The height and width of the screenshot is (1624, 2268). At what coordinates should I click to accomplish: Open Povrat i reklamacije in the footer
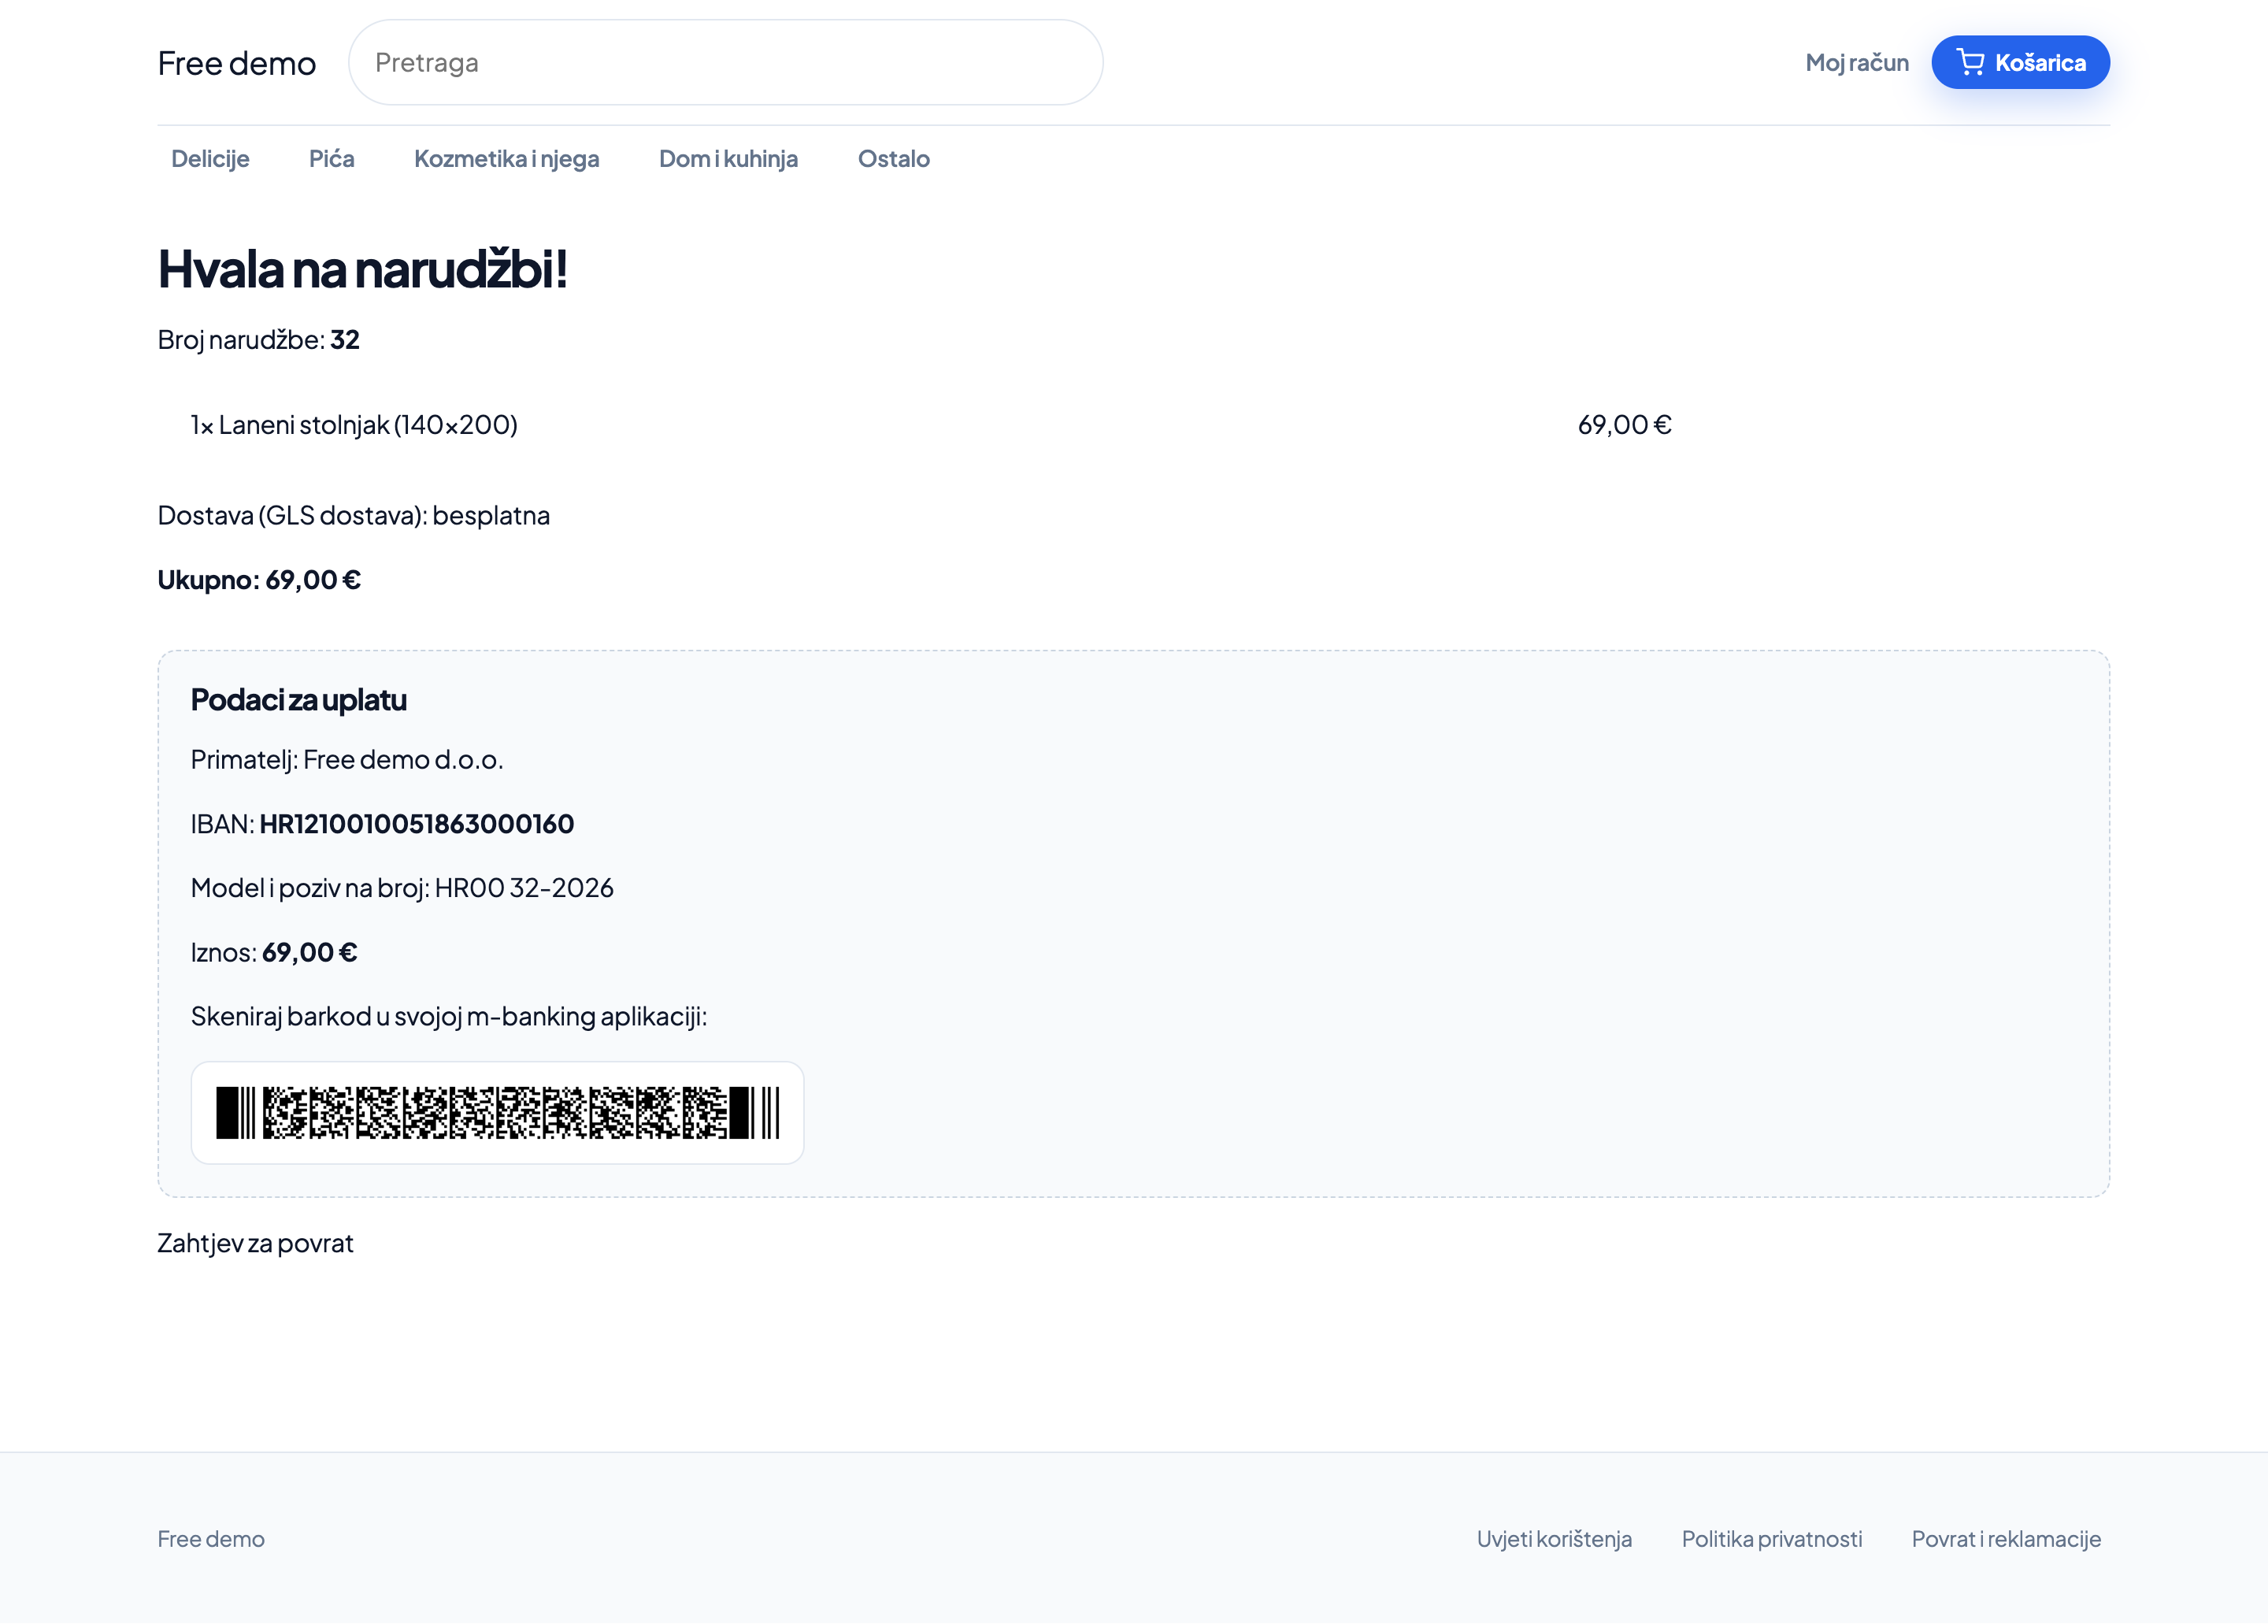(x=2006, y=1539)
